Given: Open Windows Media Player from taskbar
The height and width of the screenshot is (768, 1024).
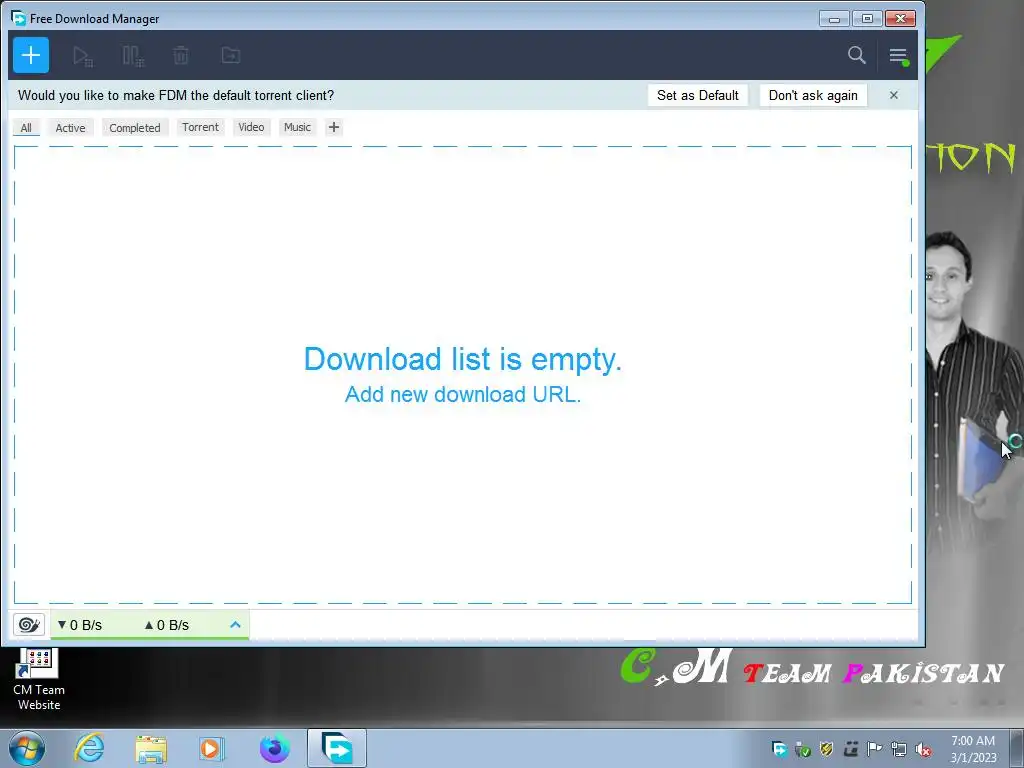Looking at the screenshot, I should (212, 748).
